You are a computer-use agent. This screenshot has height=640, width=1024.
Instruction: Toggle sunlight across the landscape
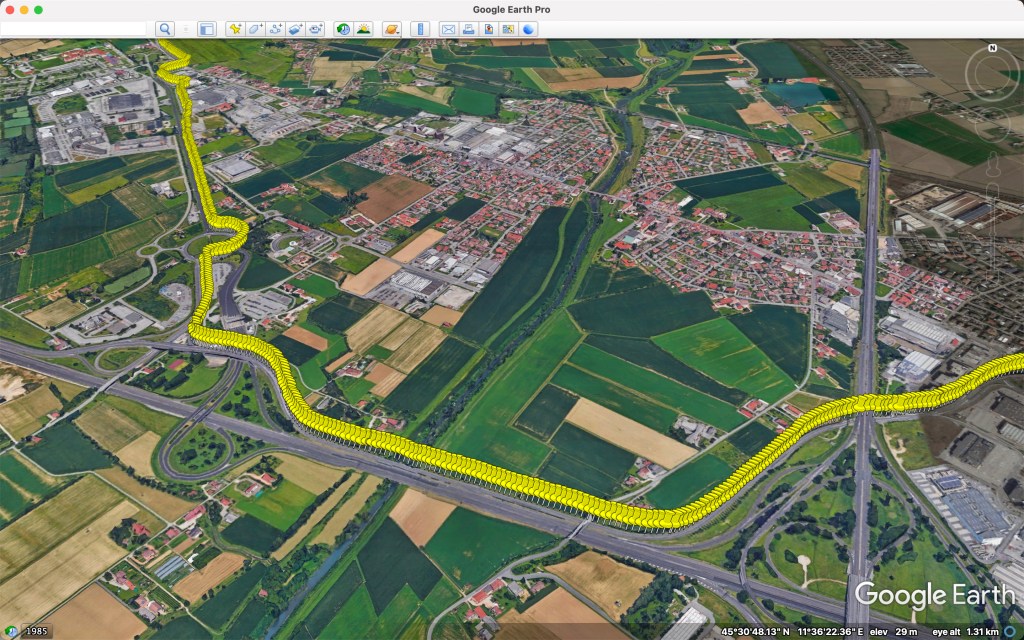(363, 29)
